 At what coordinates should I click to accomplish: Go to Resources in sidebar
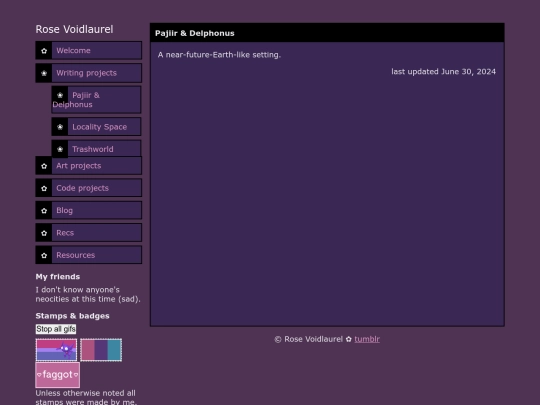(x=89, y=255)
